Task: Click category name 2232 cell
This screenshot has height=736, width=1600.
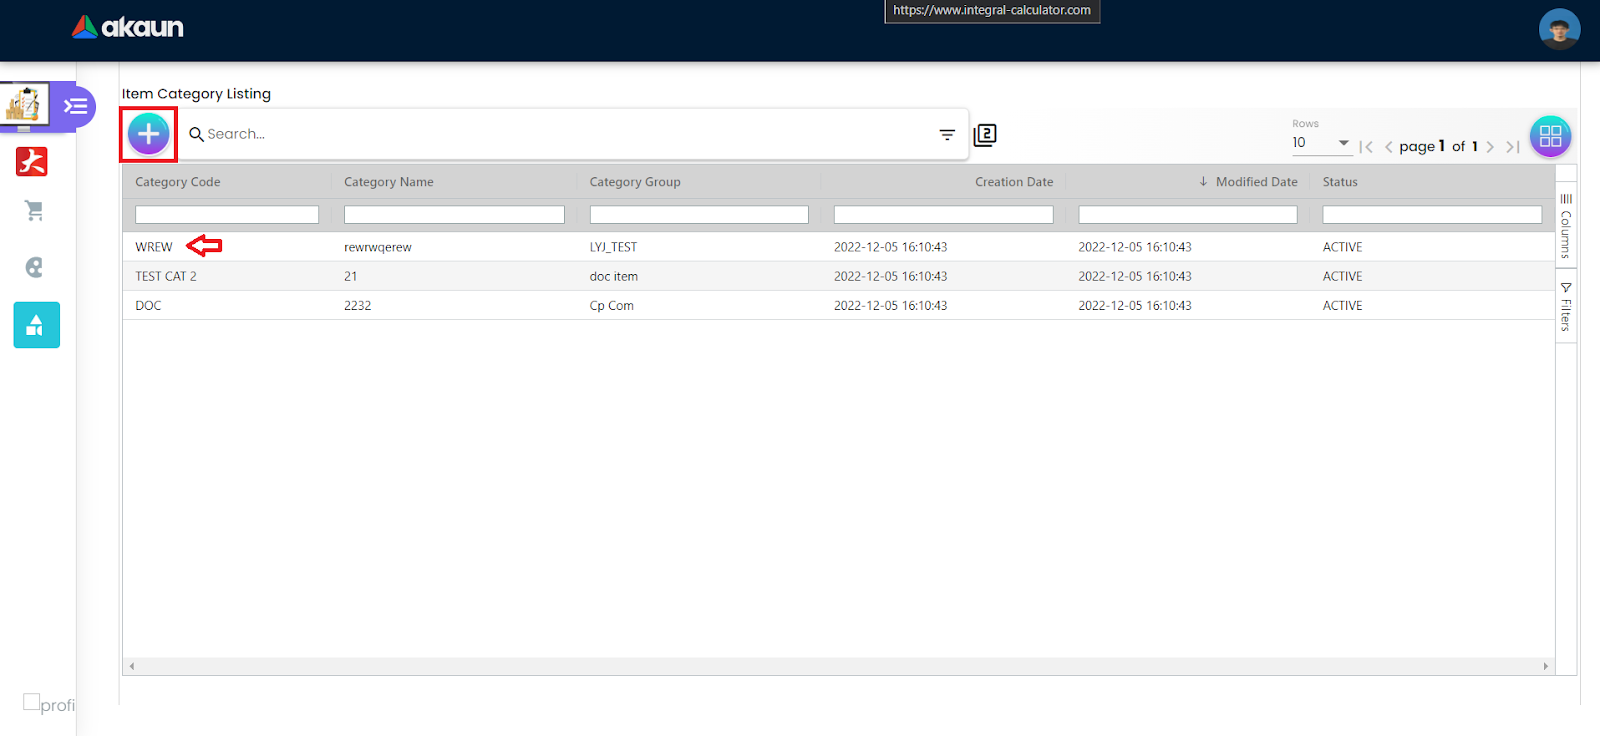Action: [358, 306]
